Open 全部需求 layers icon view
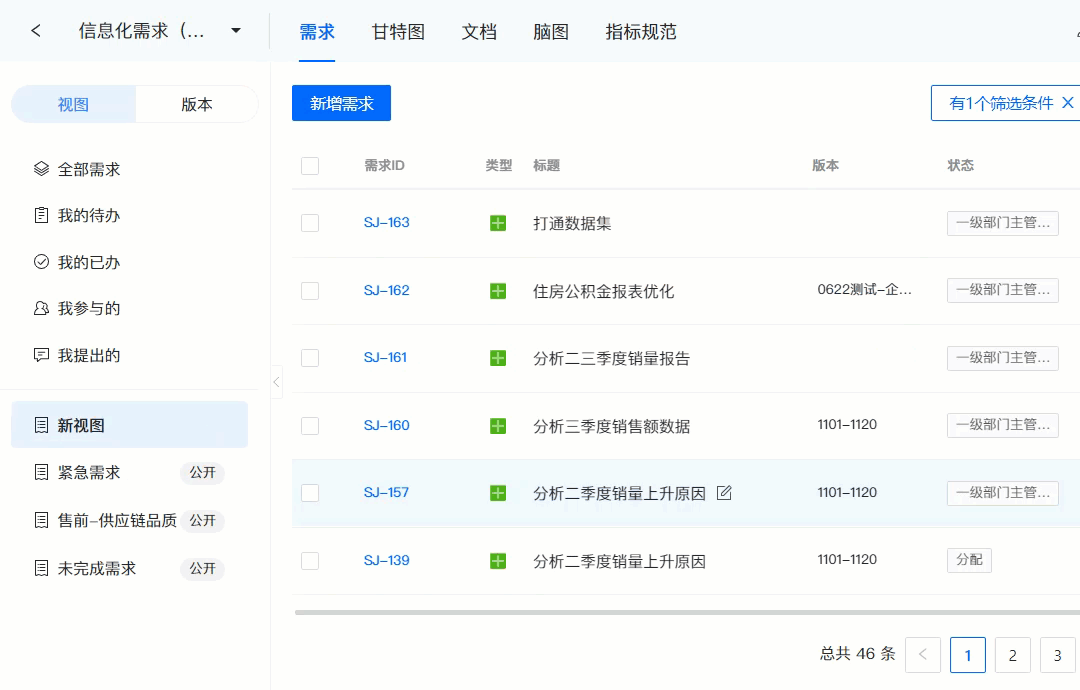This screenshot has width=1080, height=690. pyautogui.click(x=41, y=169)
